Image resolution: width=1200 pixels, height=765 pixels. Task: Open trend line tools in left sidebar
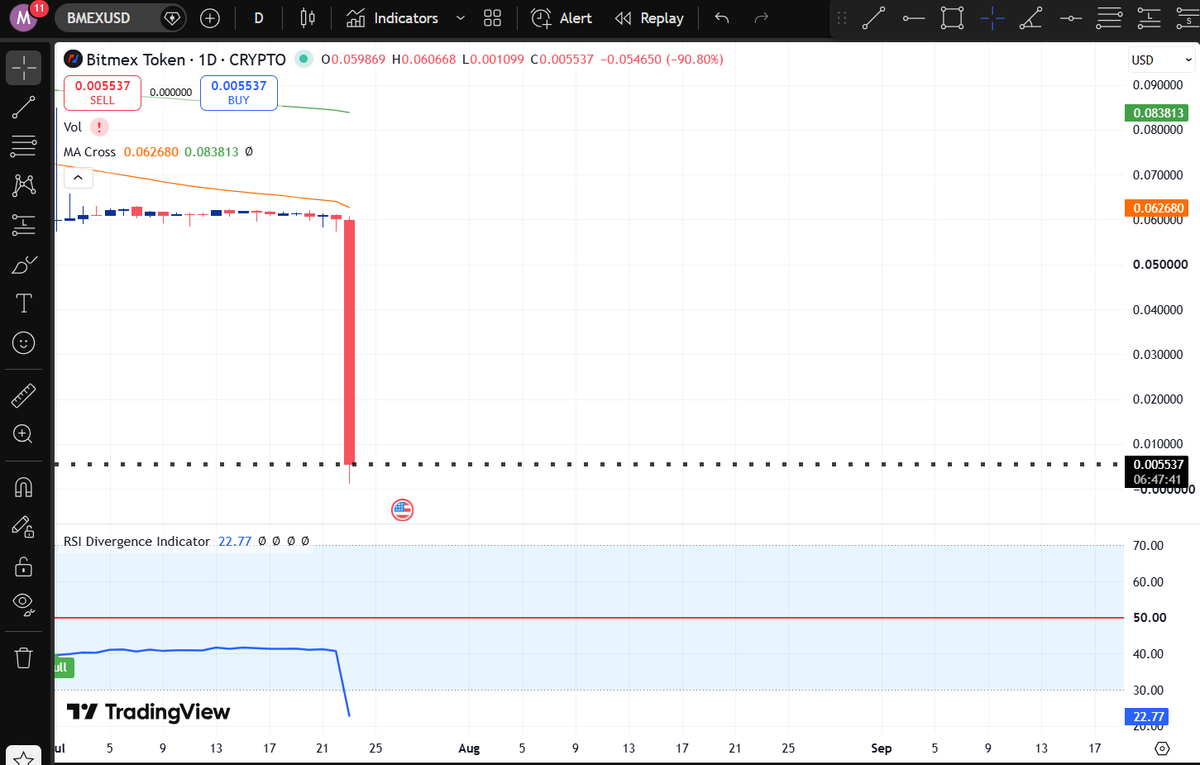tap(24, 107)
